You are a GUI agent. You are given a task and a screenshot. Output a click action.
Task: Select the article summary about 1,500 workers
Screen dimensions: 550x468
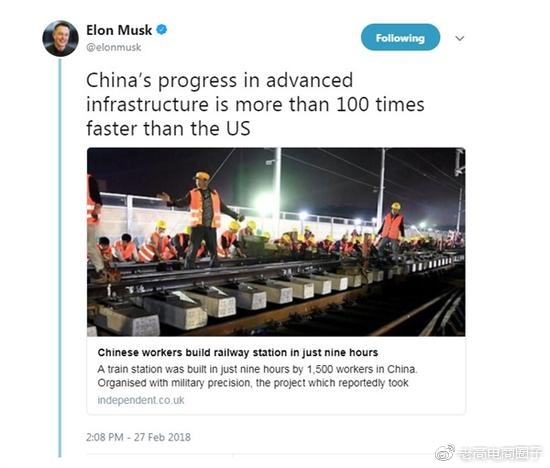[257, 376]
